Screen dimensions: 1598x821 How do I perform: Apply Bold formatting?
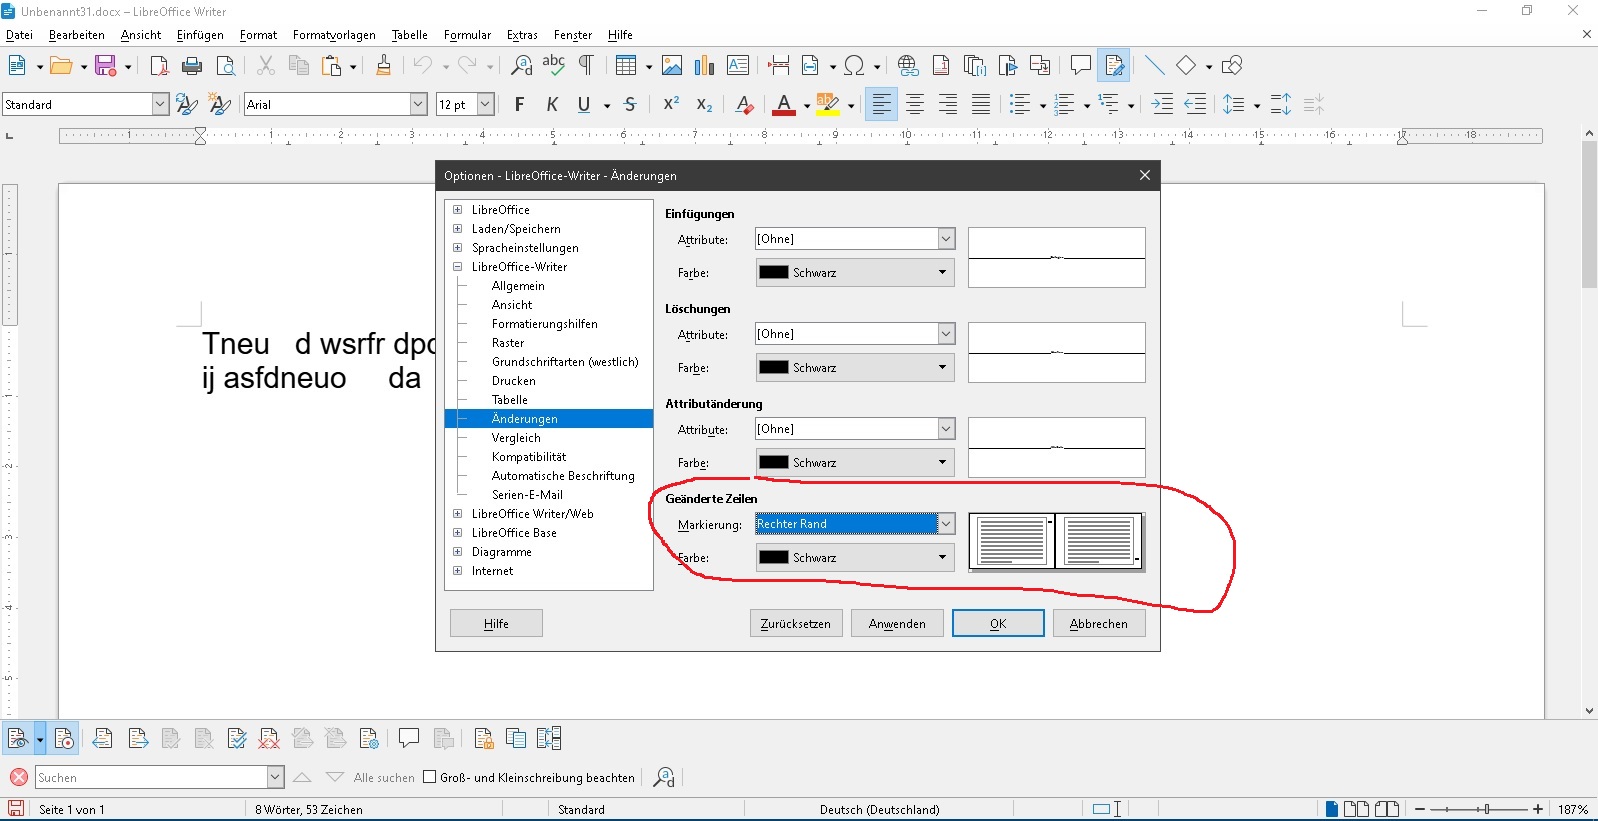pos(519,104)
